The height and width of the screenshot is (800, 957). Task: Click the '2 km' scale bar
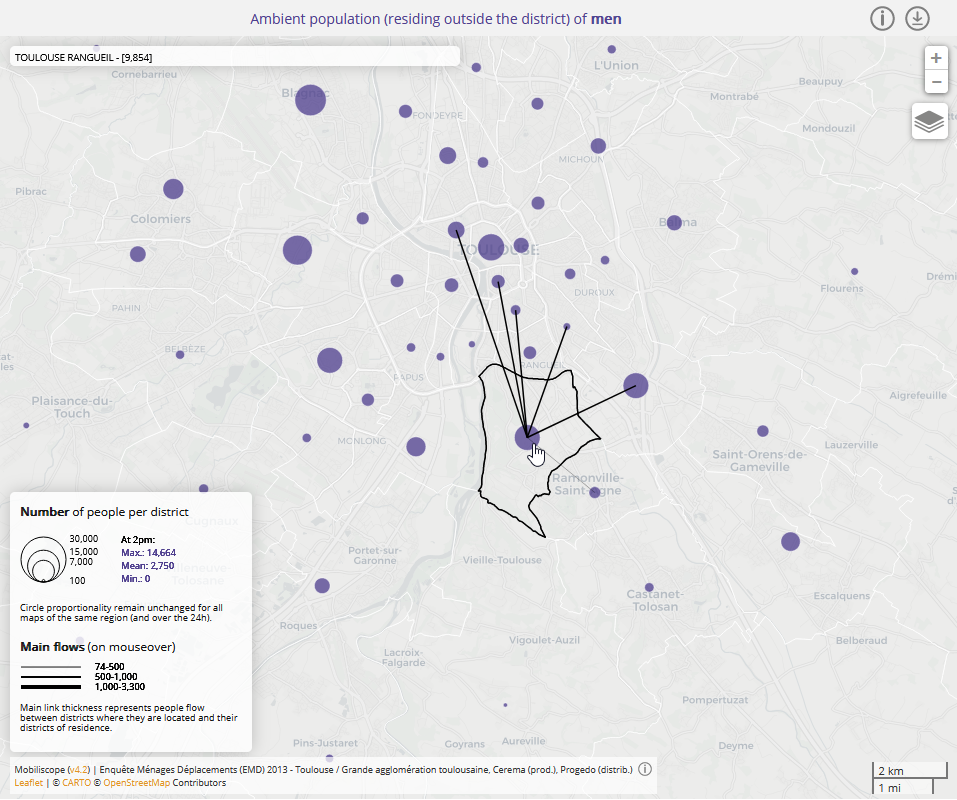click(909, 770)
